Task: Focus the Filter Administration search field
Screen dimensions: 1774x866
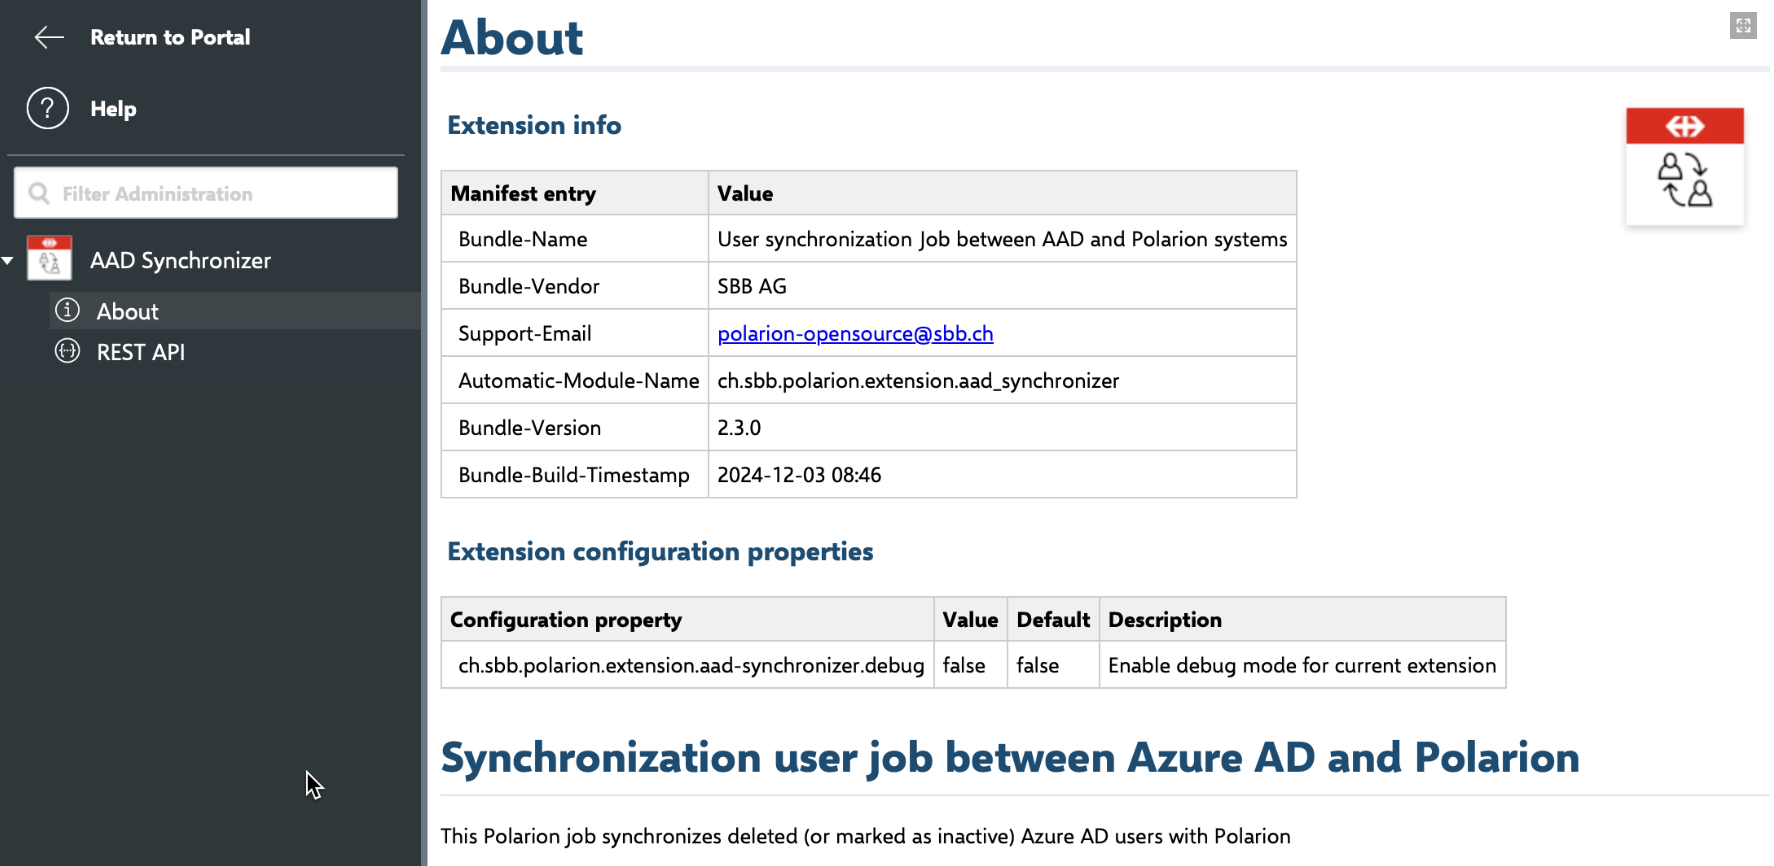Action: [x=206, y=192]
